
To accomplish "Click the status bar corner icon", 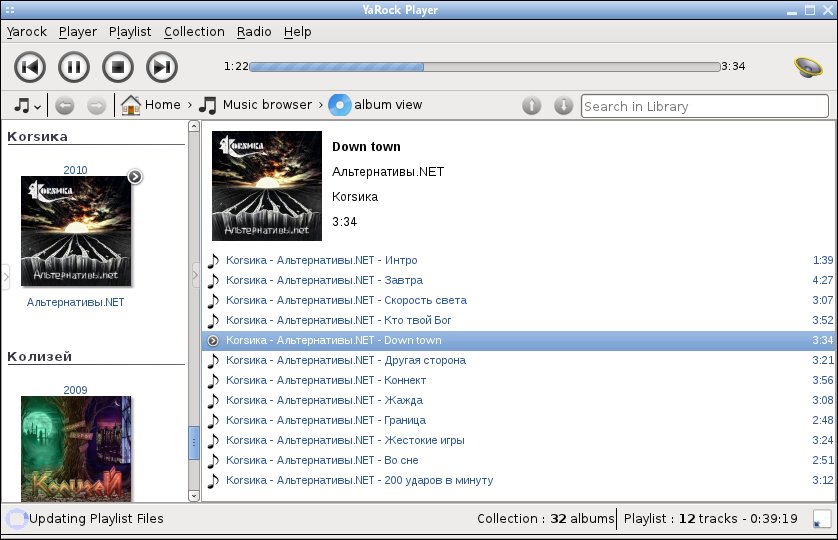I will point(822,519).
